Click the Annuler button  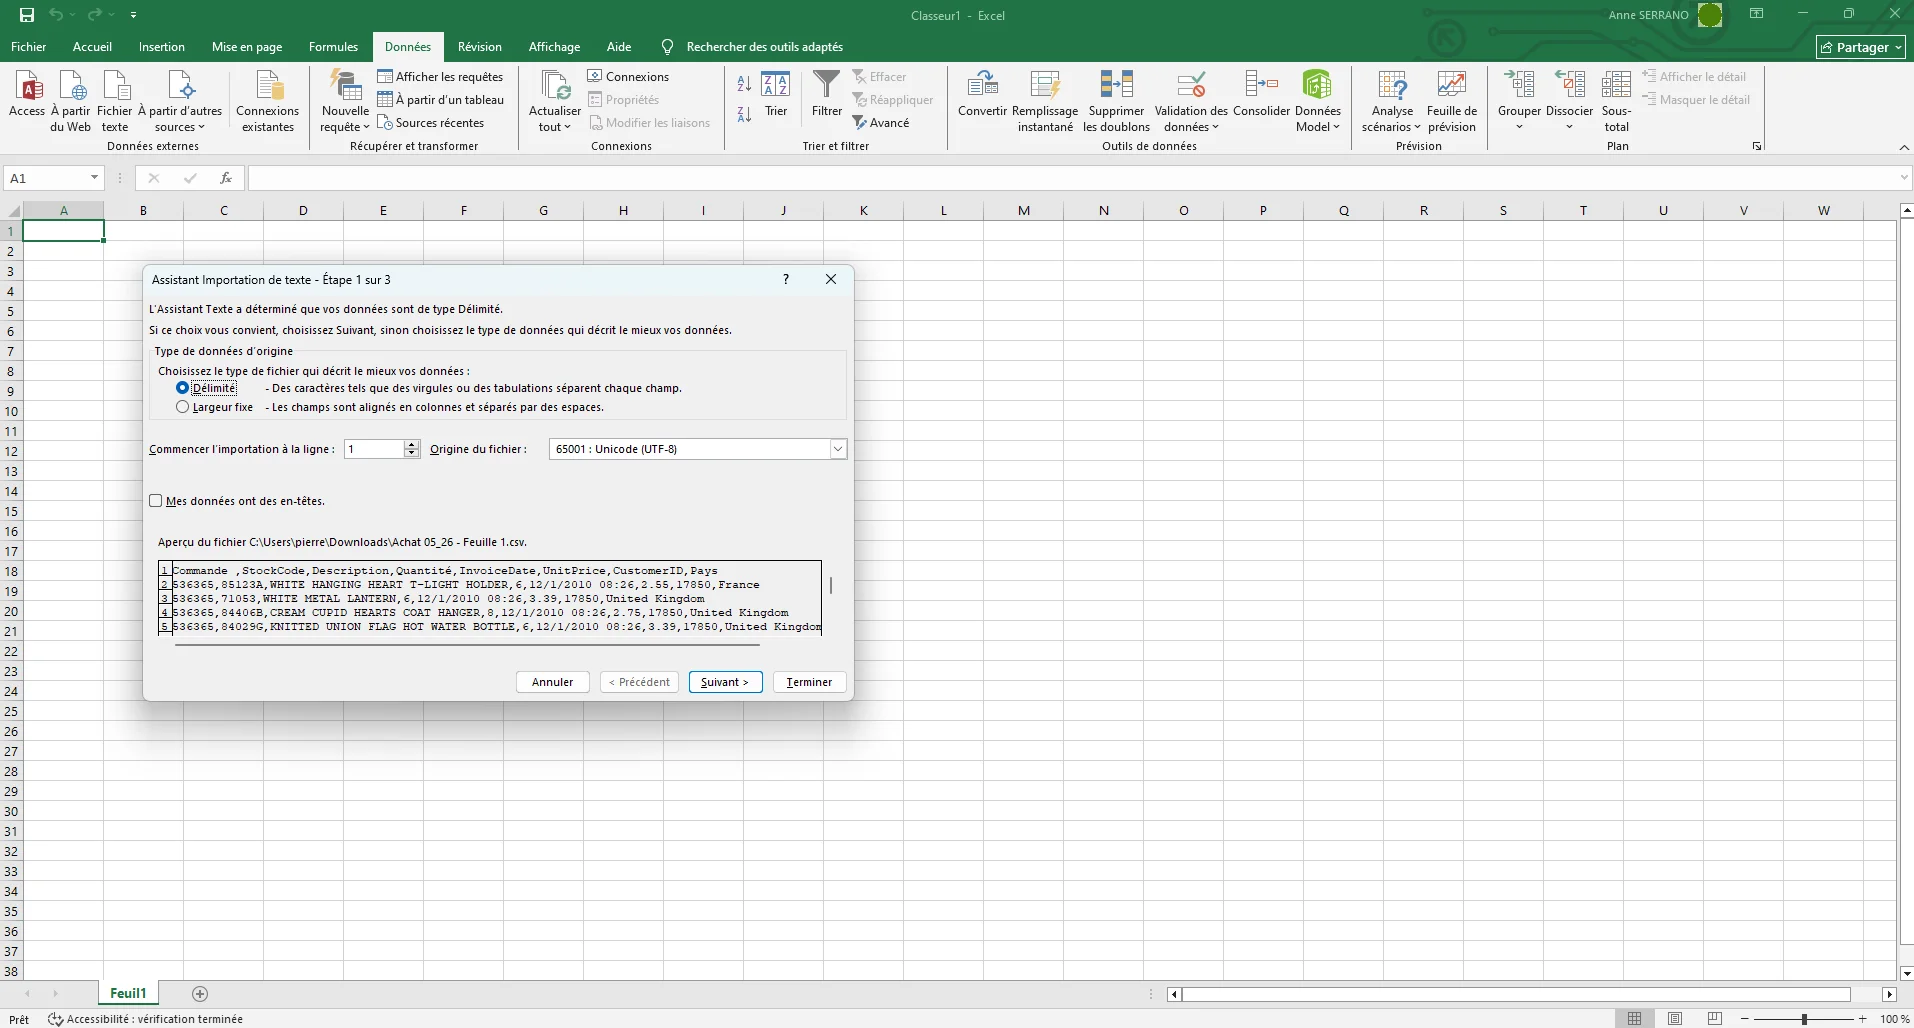[552, 682]
